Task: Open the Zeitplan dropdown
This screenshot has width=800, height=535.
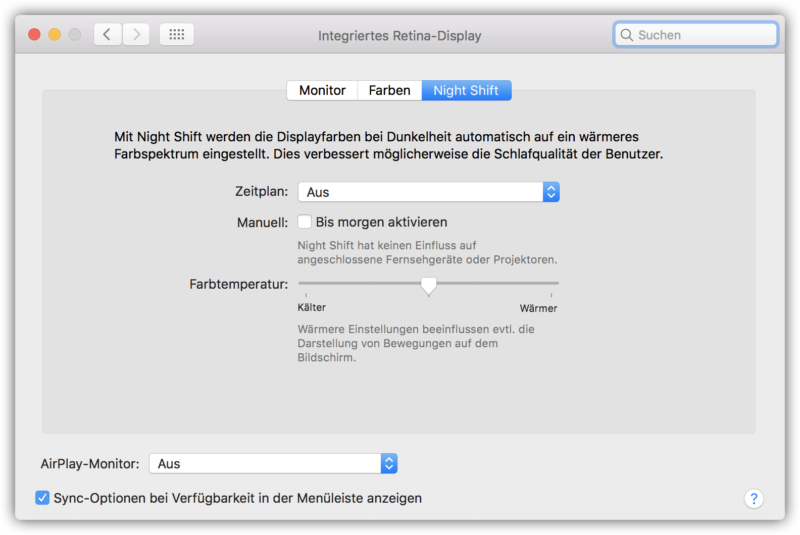Action: pos(429,192)
